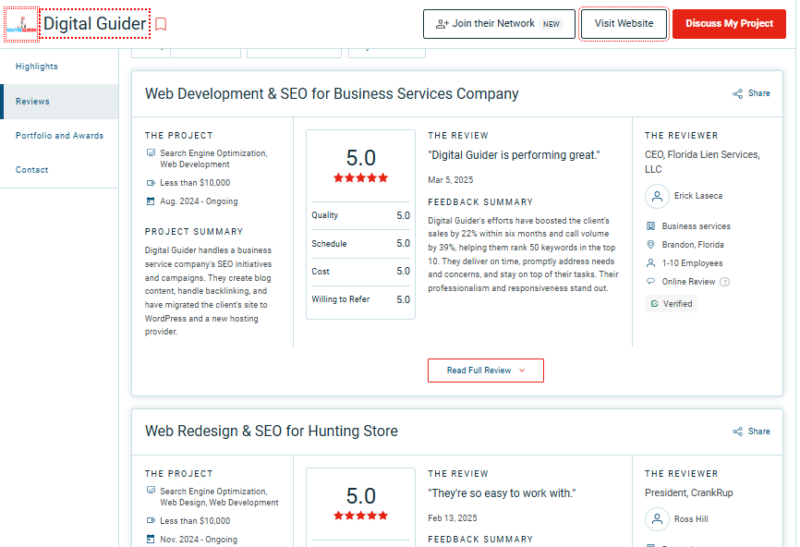Click the Cost 5.0 rating row
Image resolution: width=800 pixels, height=547 pixels.
coord(361,271)
